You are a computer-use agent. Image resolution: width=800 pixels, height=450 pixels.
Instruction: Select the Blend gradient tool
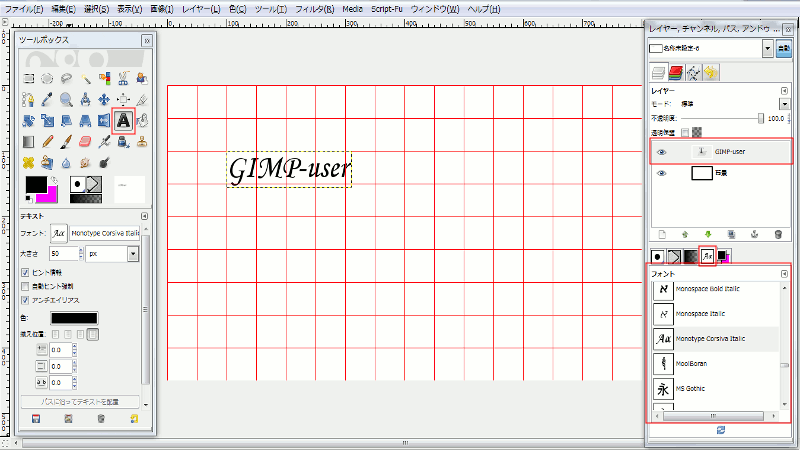[x=29, y=142]
